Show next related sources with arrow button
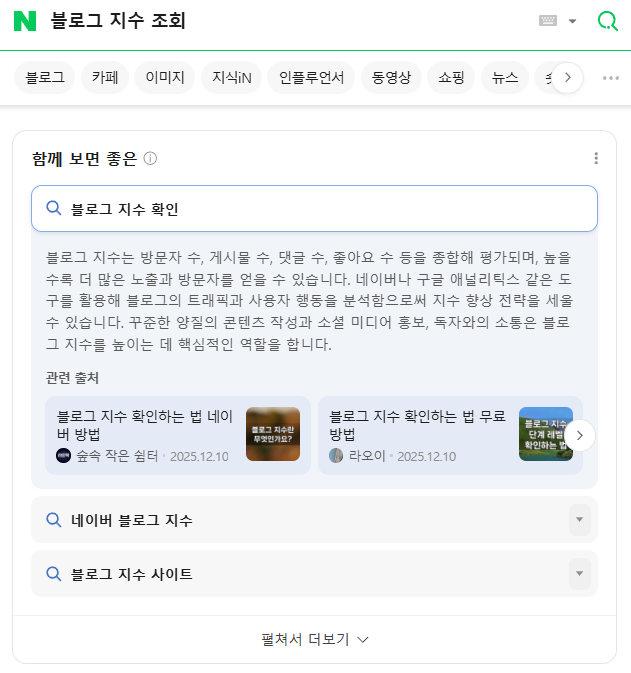The image size is (631, 673). [x=579, y=436]
